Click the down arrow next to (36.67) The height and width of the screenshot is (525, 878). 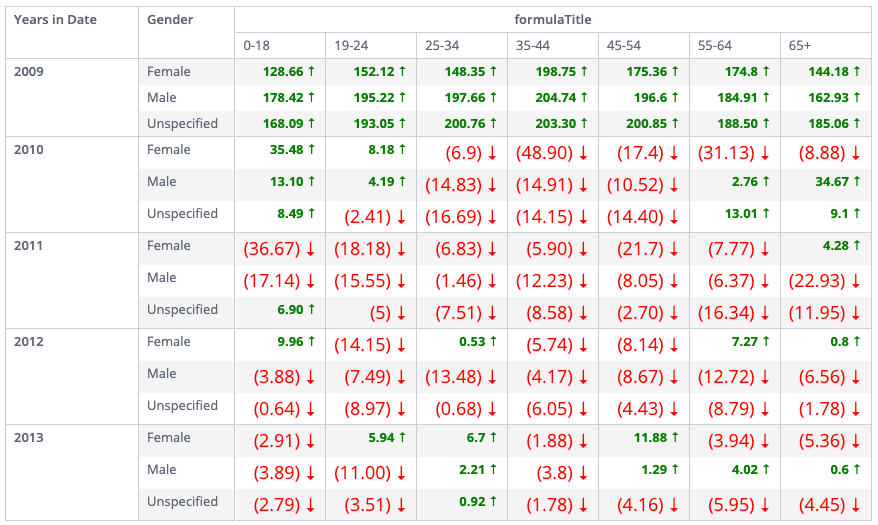coord(309,249)
